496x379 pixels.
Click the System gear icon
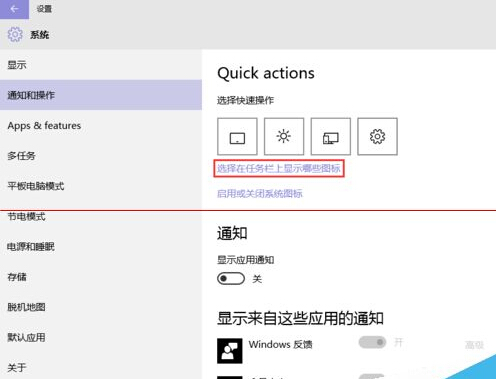click(15, 34)
